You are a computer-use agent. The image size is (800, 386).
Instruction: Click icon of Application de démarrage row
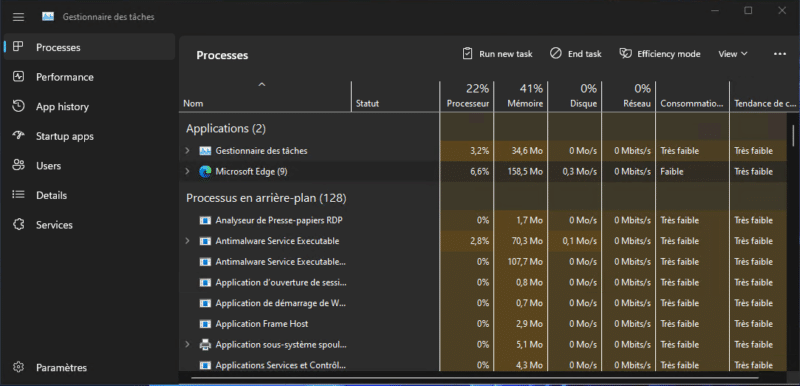[205, 303]
